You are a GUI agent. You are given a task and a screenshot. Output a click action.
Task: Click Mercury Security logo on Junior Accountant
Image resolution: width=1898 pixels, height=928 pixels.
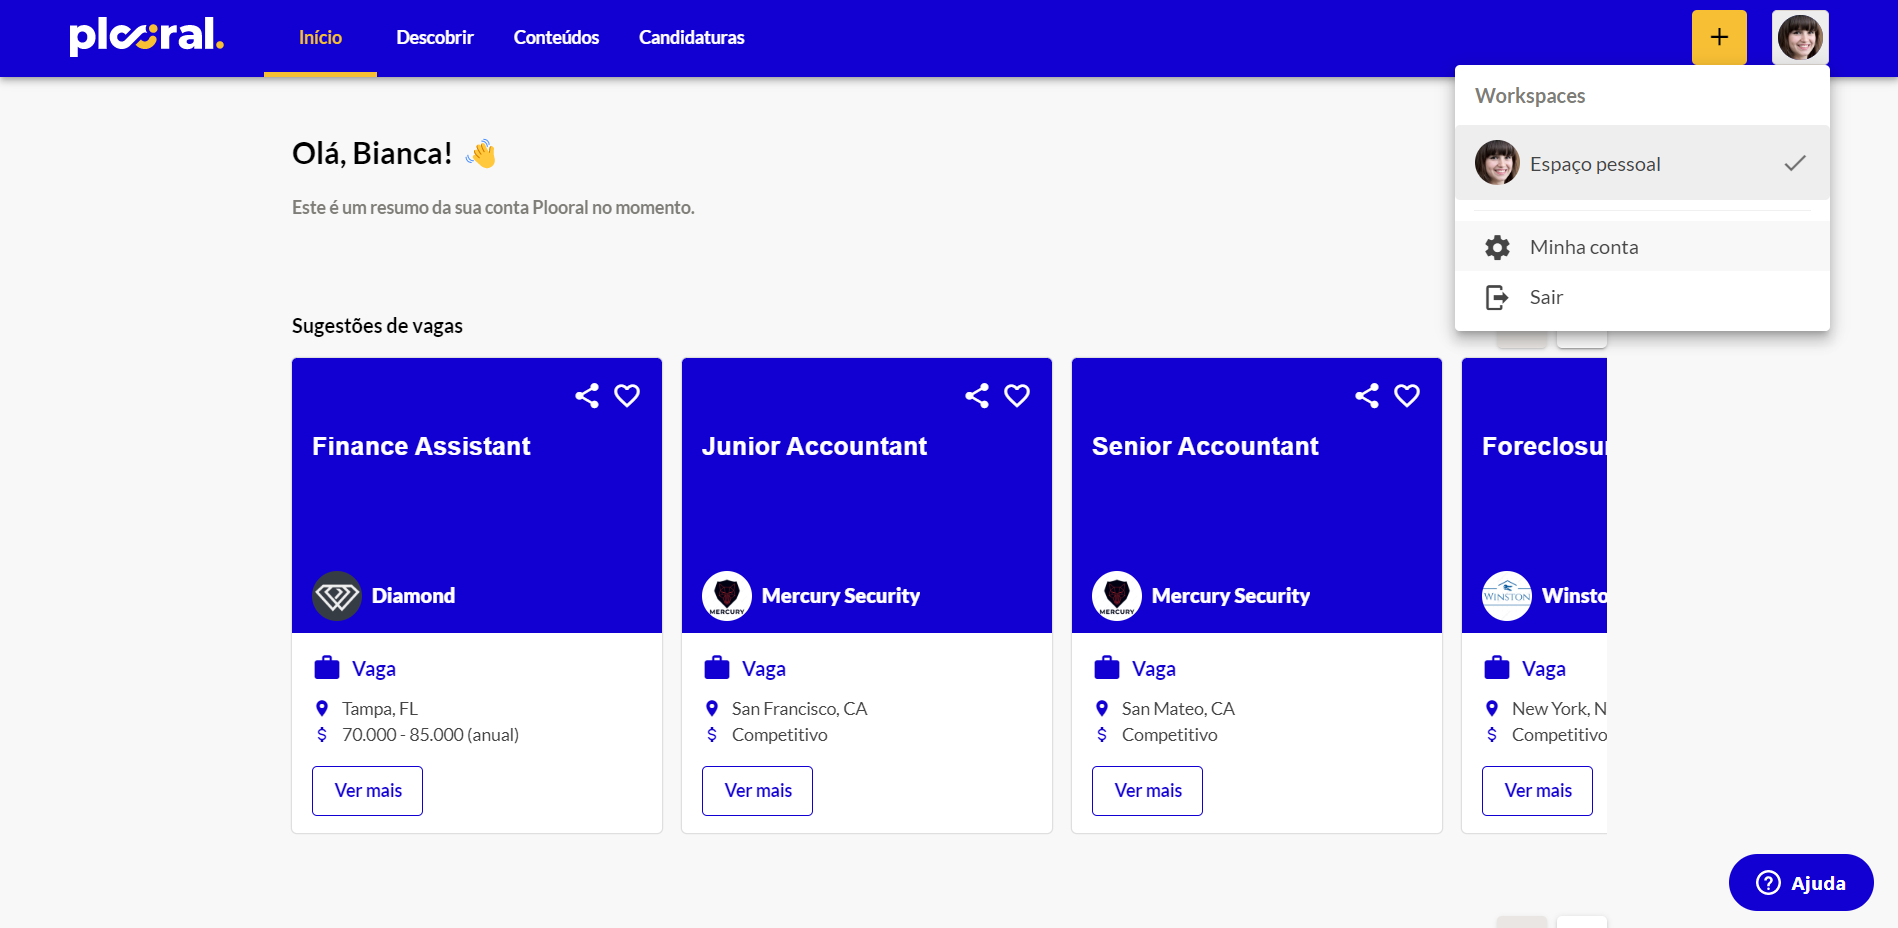(x=727, y=596)
